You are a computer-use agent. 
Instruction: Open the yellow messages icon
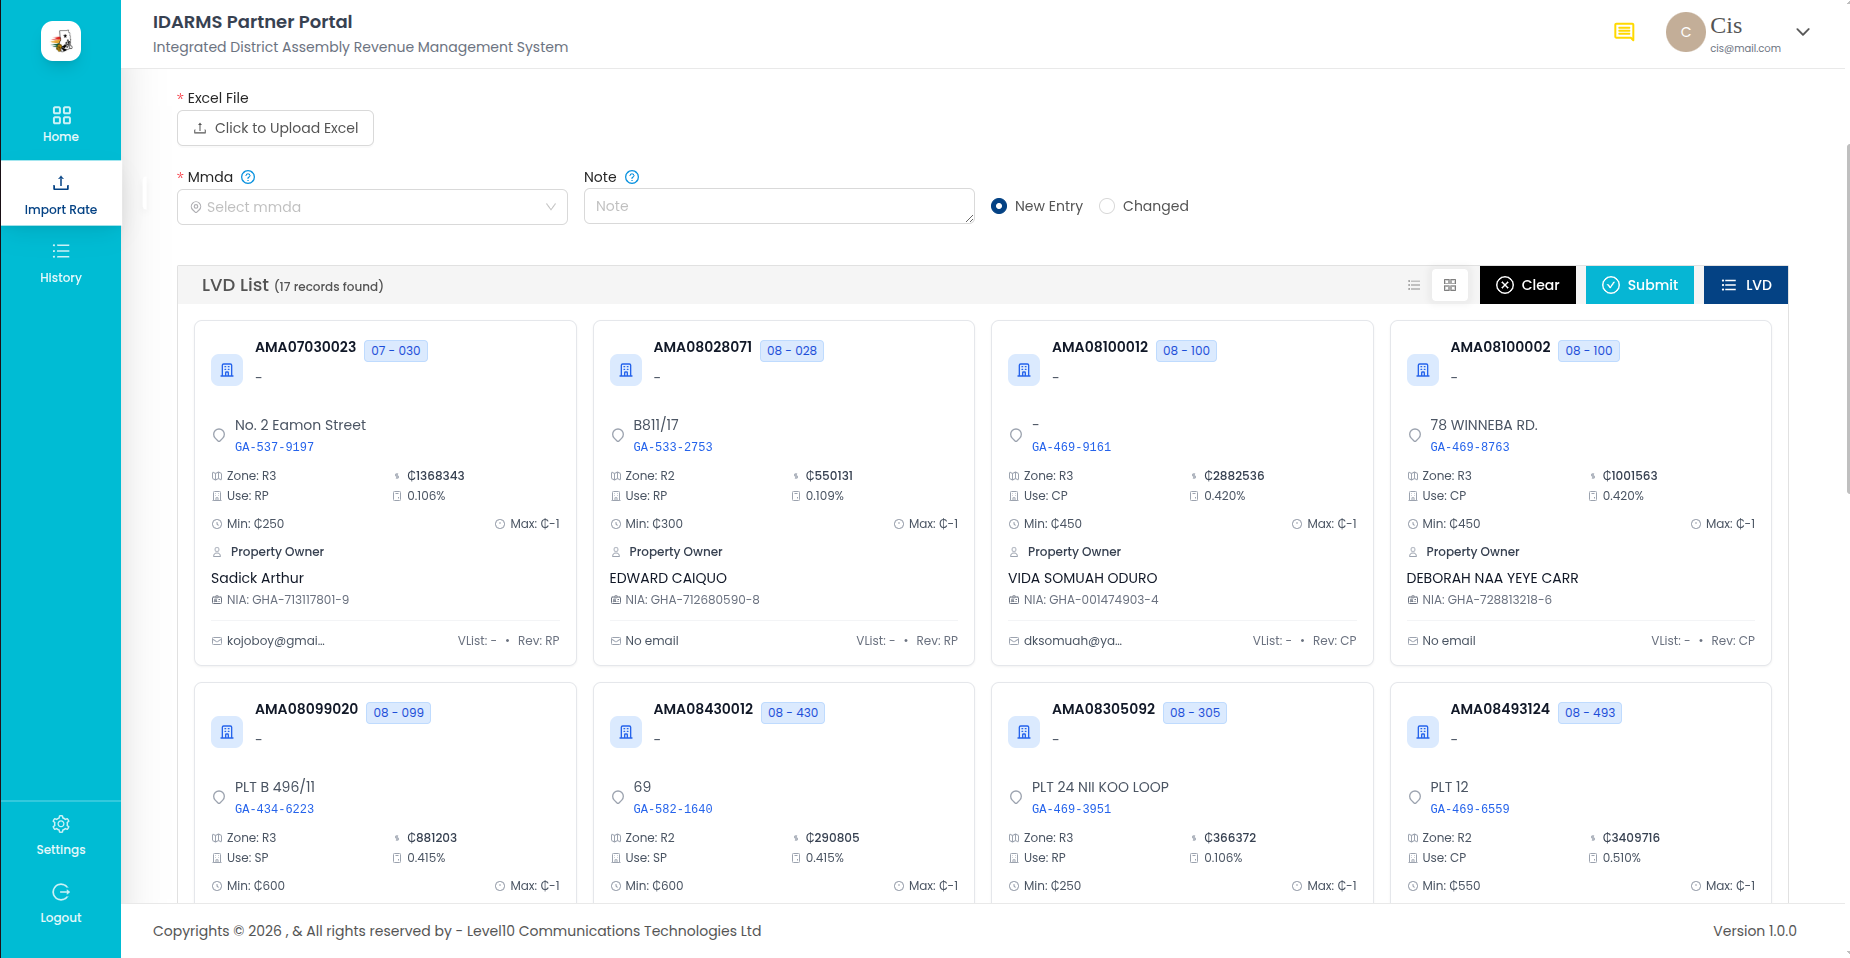coord(1624,32)
